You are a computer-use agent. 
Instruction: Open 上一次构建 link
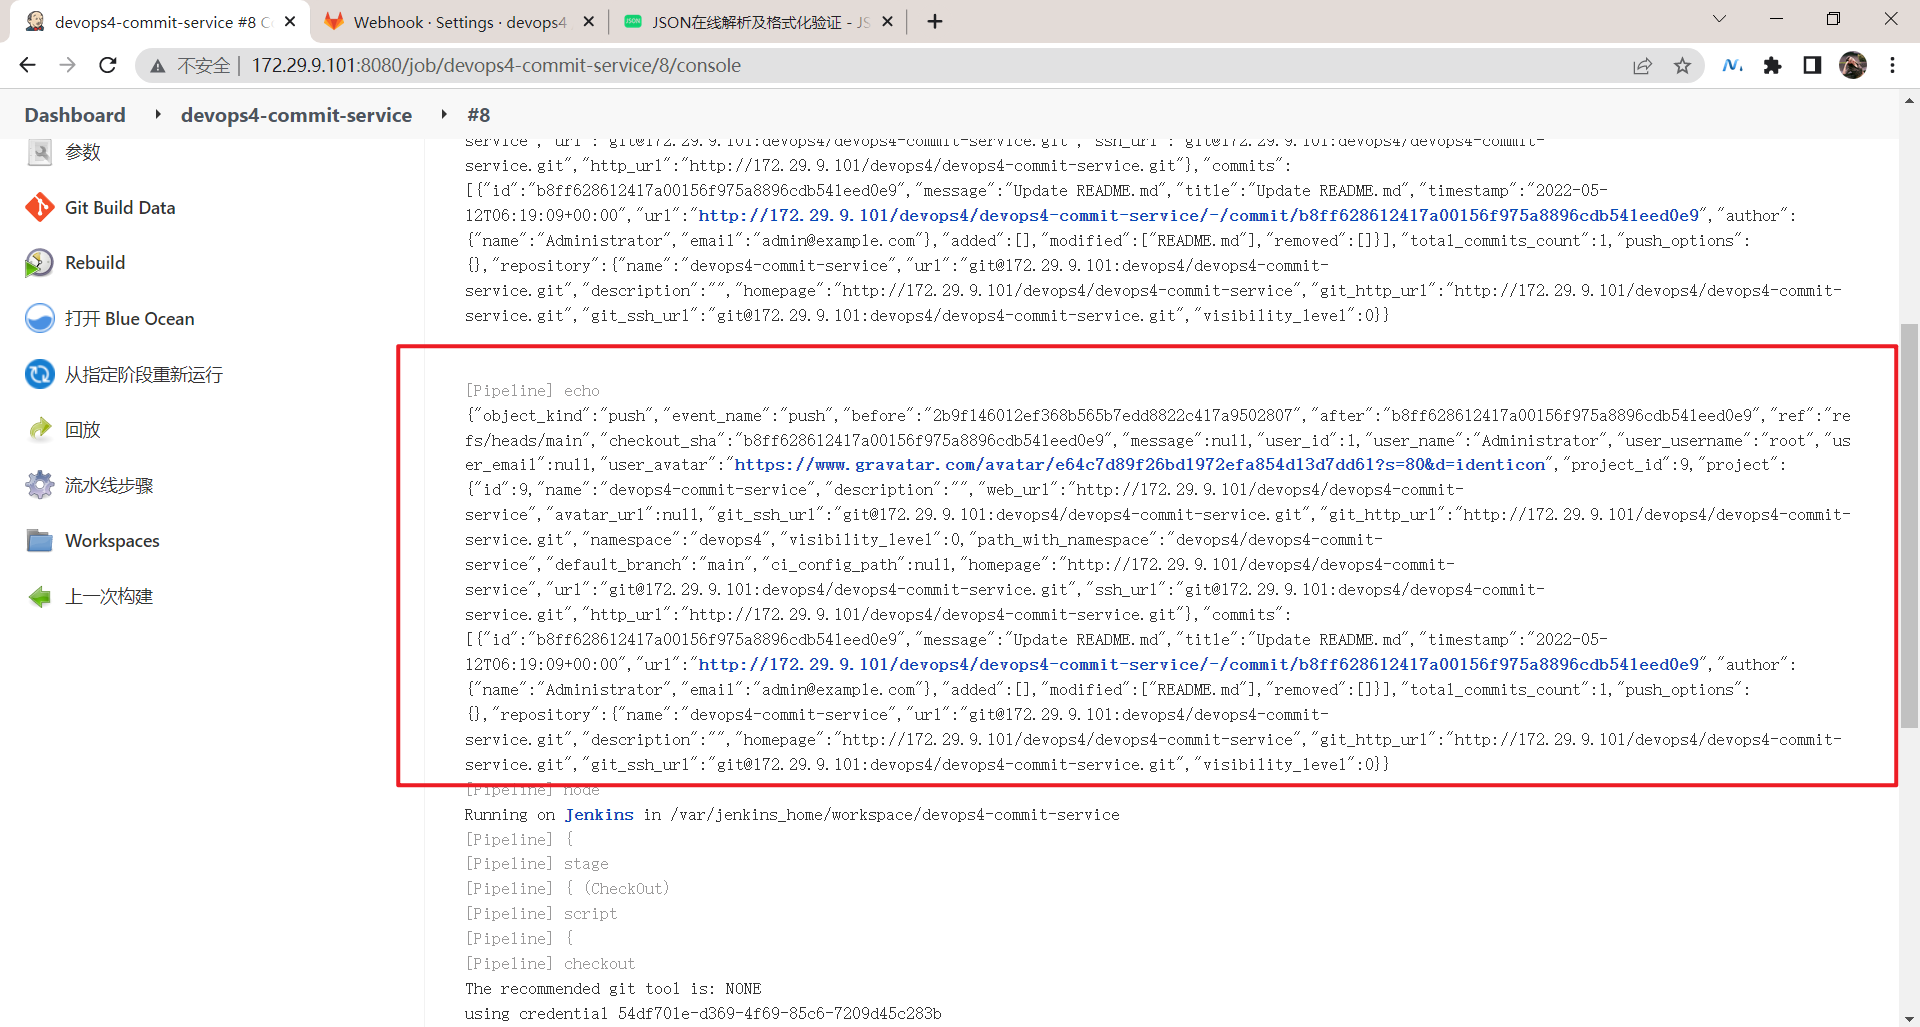point(109,596)
